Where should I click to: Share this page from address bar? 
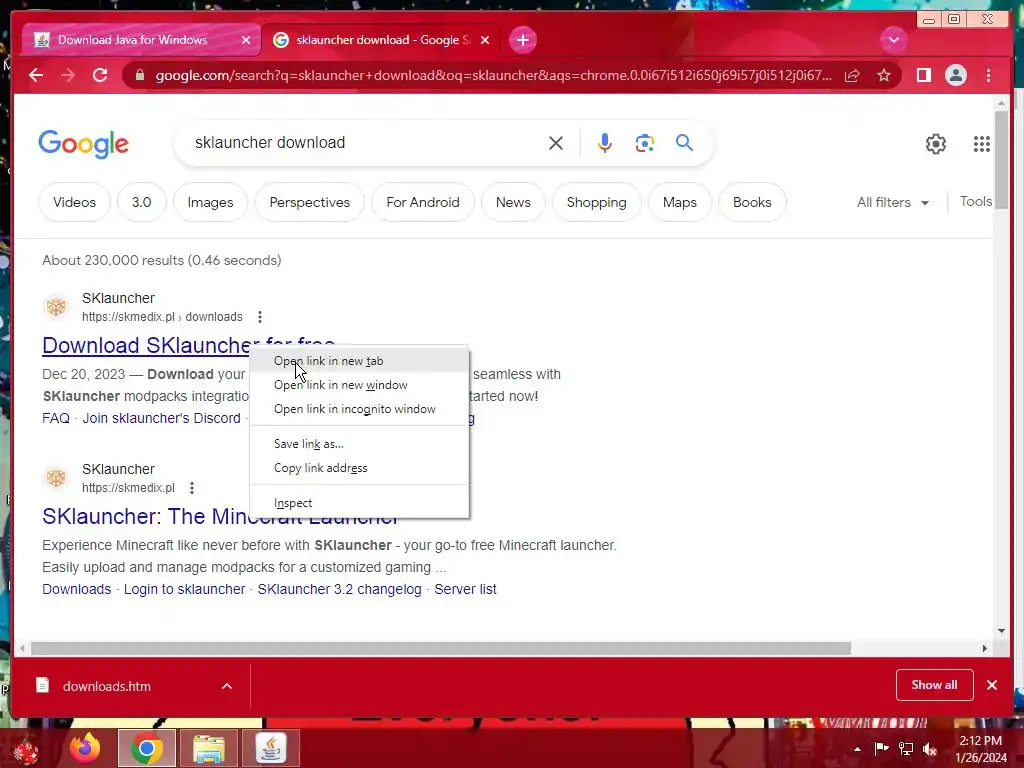pyautogui.click(x=852, y=75)
